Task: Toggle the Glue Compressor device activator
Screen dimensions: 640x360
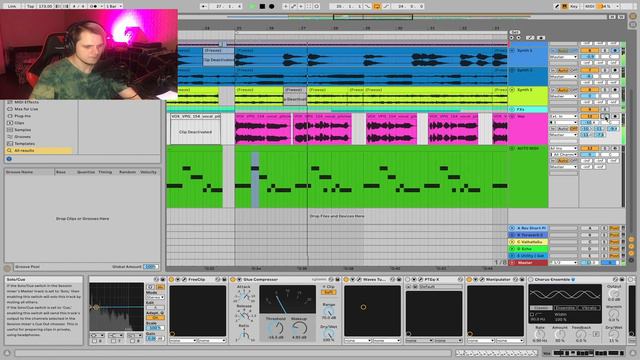Action: (233, 280)
